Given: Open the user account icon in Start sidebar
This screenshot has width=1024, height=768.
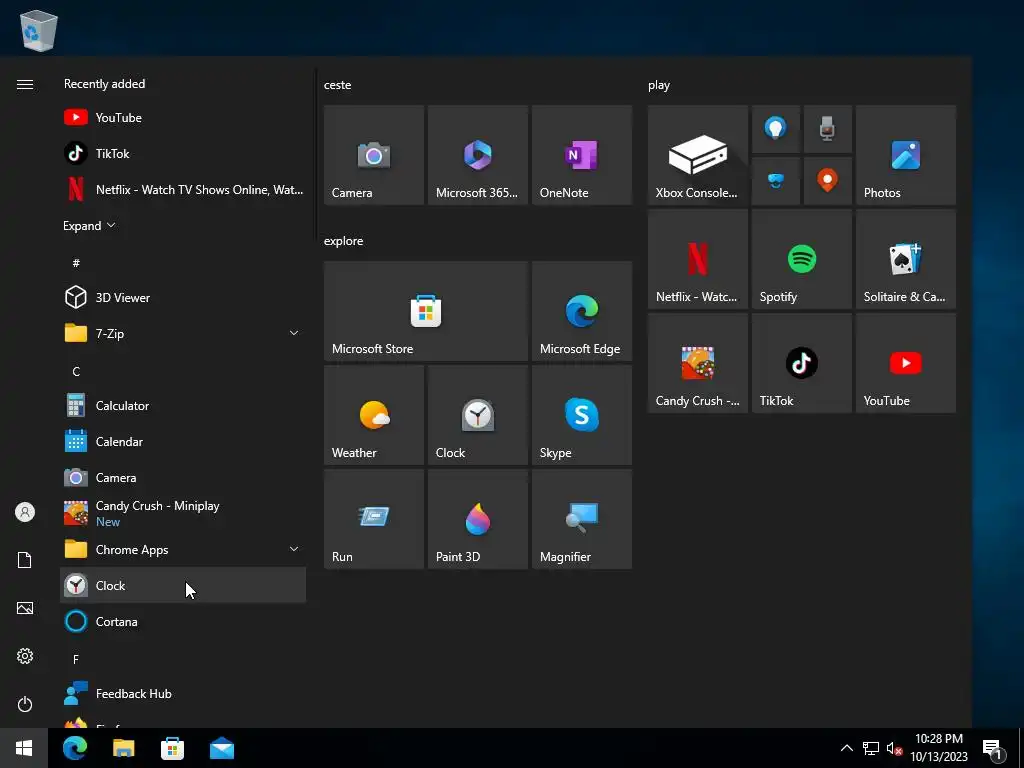Looking at the screenshot, I should pos(25,512).
